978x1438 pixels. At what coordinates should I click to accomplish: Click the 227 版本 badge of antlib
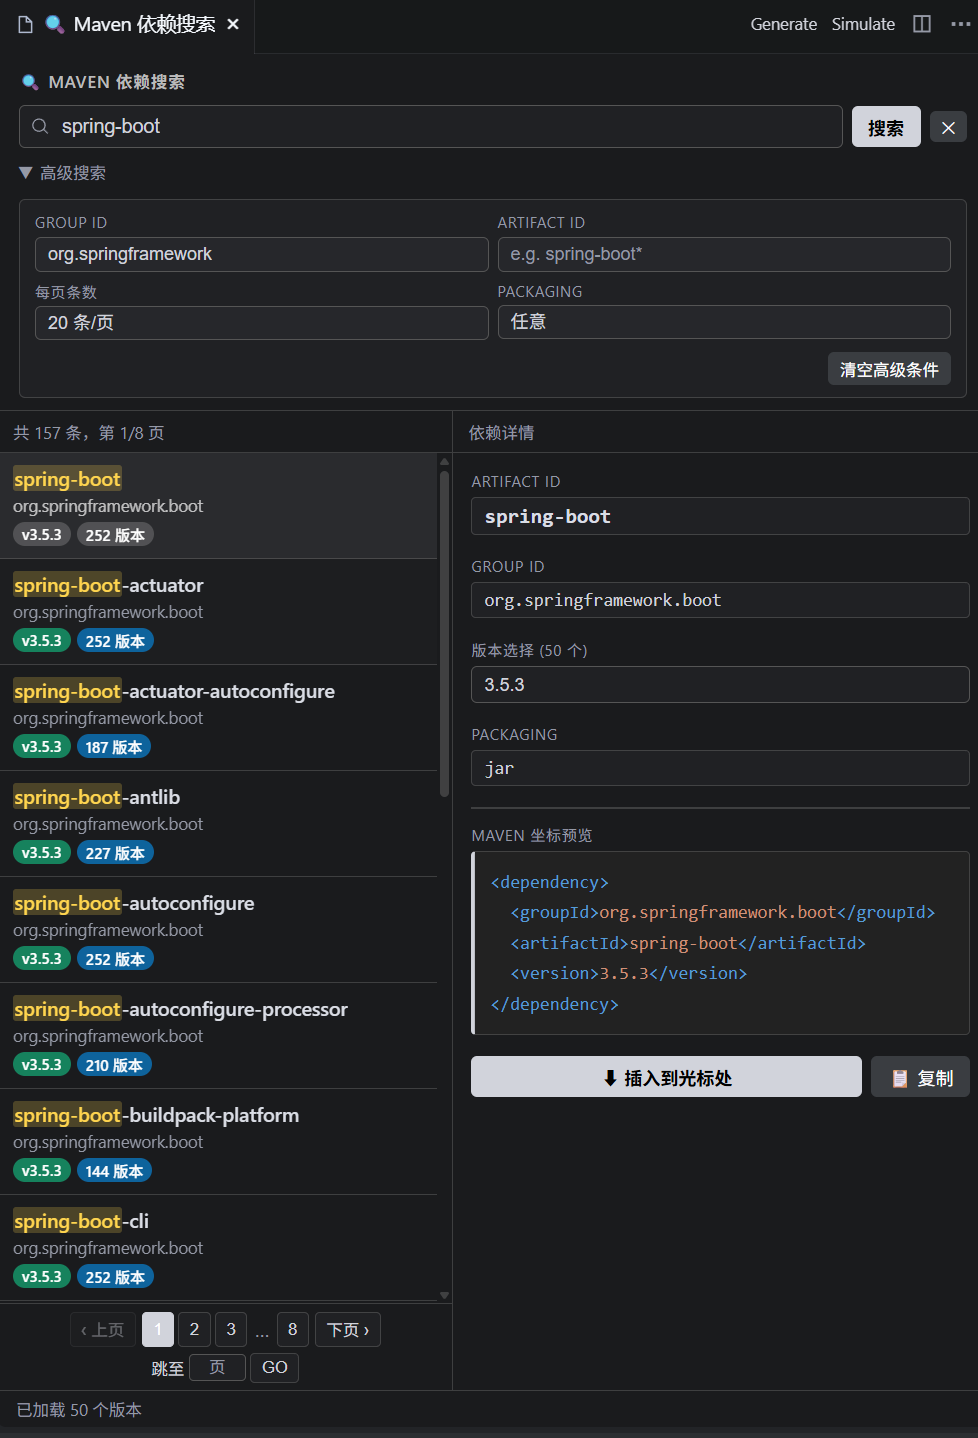115,853
